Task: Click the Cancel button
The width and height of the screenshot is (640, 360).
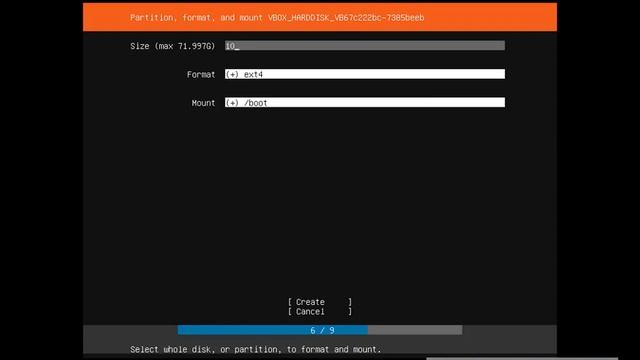Action: (x=320, y=311)
